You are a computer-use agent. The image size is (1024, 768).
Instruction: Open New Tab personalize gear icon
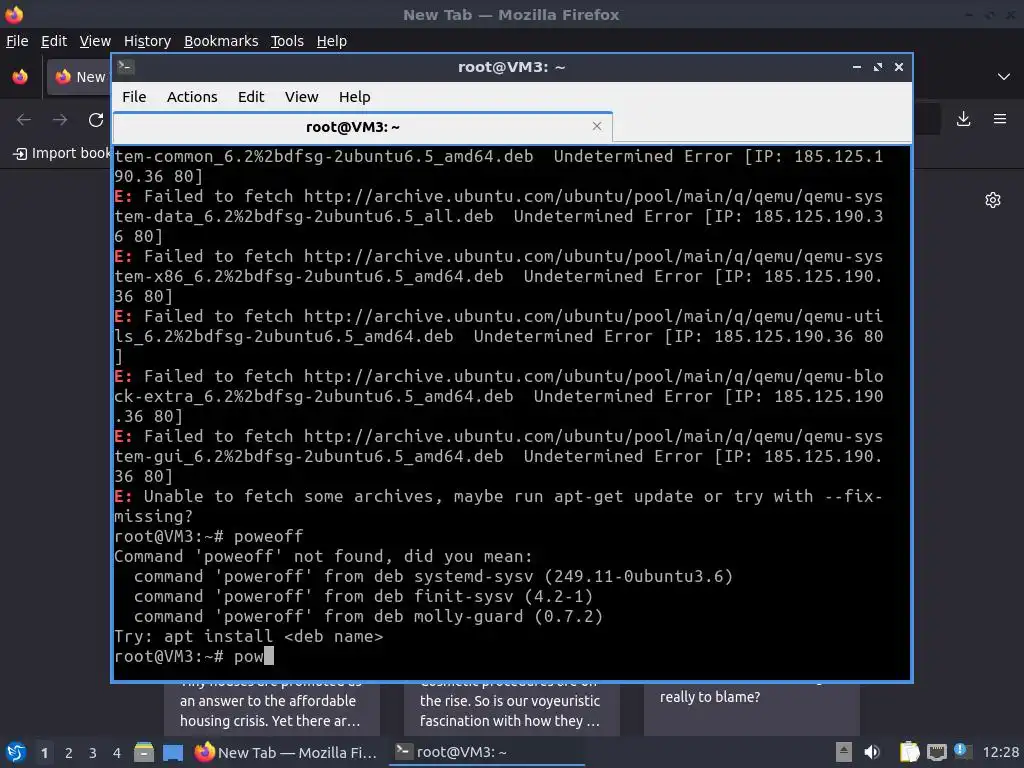pos(993,200)
